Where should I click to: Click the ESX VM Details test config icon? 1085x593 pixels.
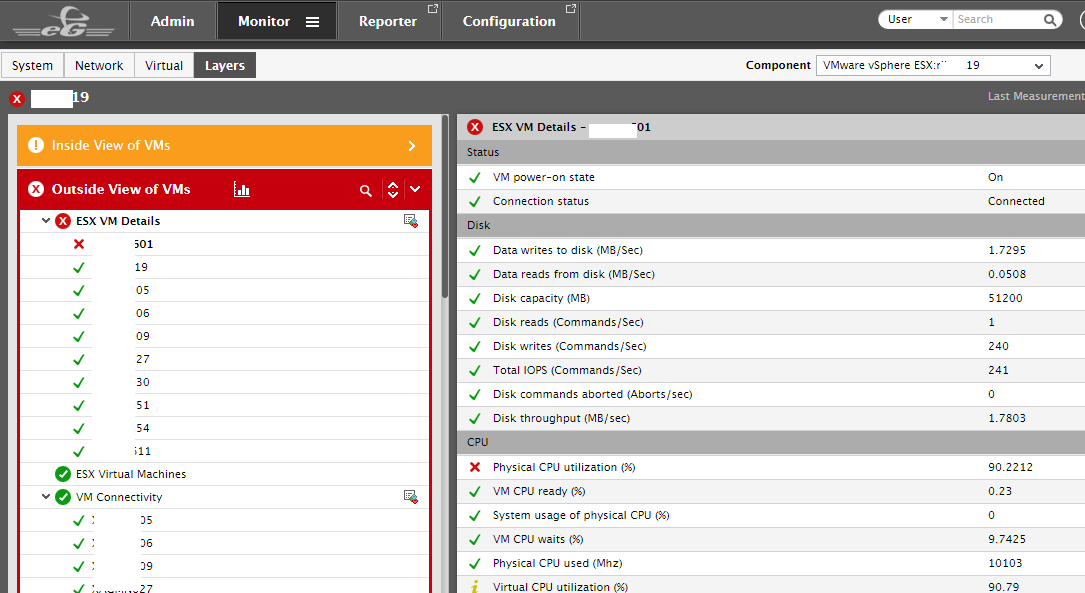click(x=410, y=221)
